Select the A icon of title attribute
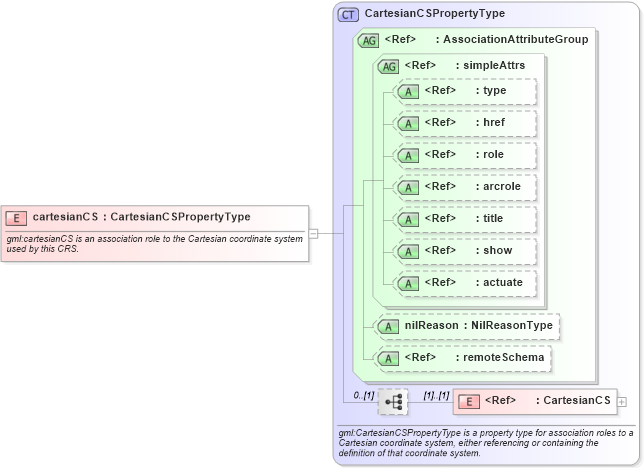This screenshot has height=468, width=644. (x=408, y=220)
